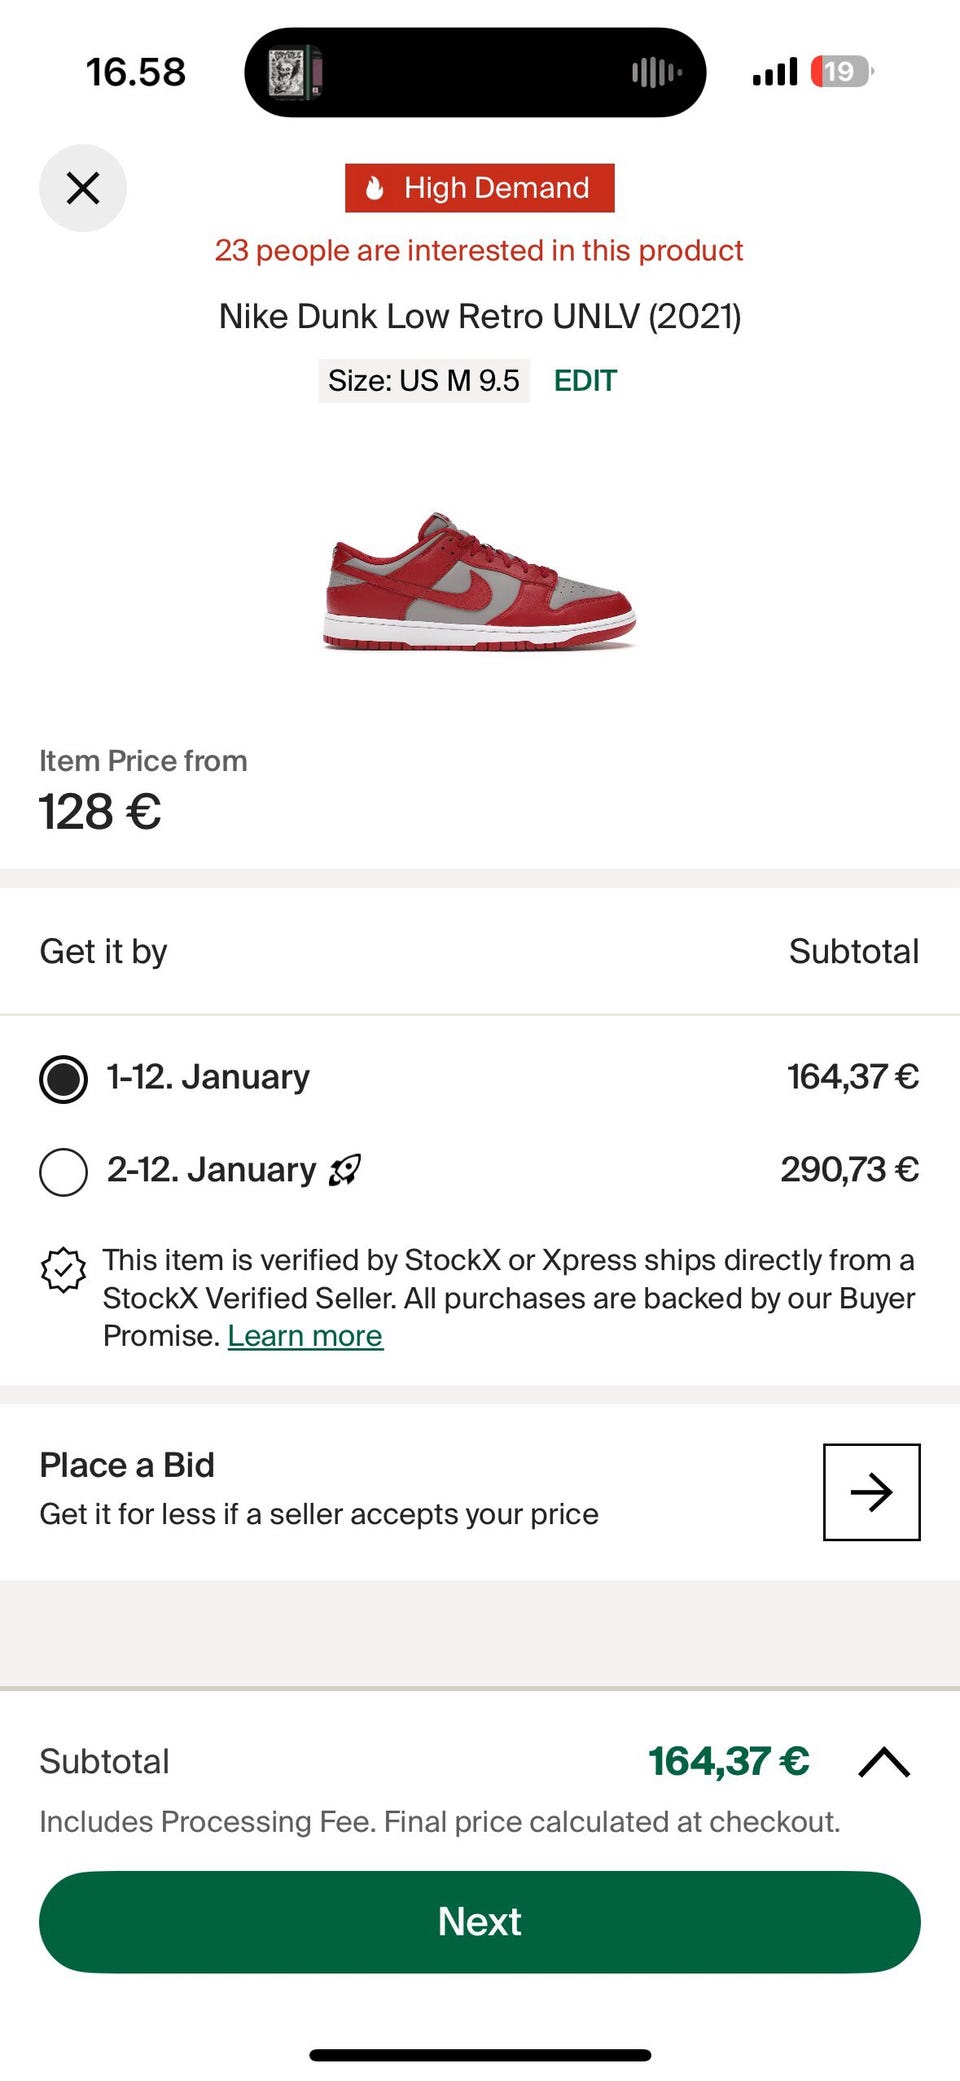Image resolution: width=960 pixels, height=2081 pixels.
Task: Close the buy screen with X icon
Action: tap(83, 188)
